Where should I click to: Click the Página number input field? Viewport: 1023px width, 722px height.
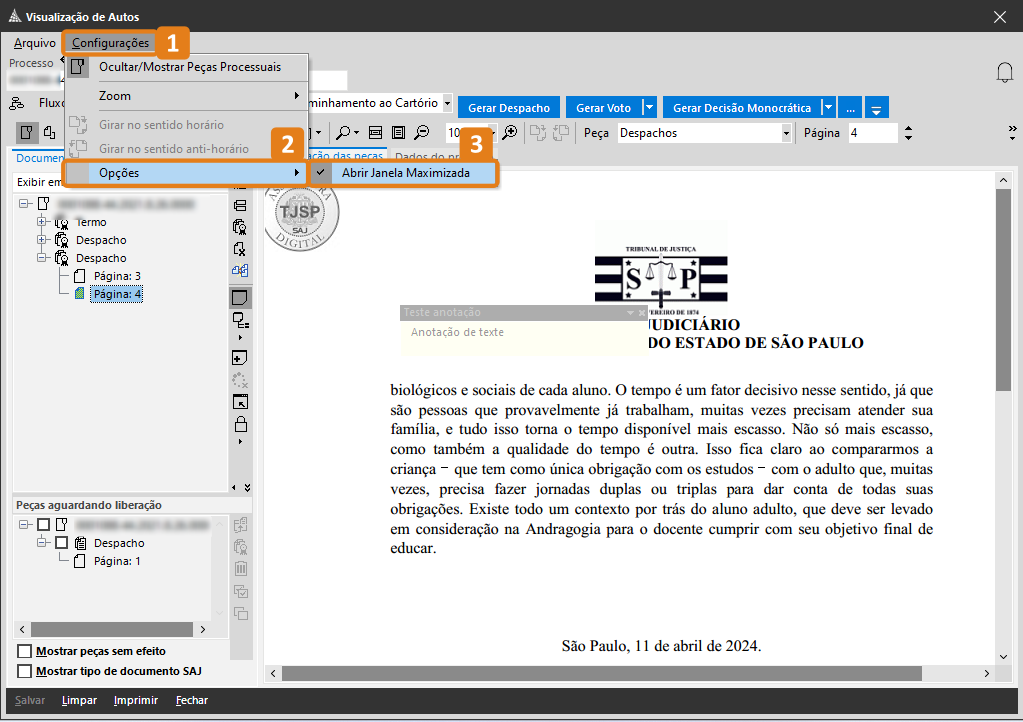[873, 133]
